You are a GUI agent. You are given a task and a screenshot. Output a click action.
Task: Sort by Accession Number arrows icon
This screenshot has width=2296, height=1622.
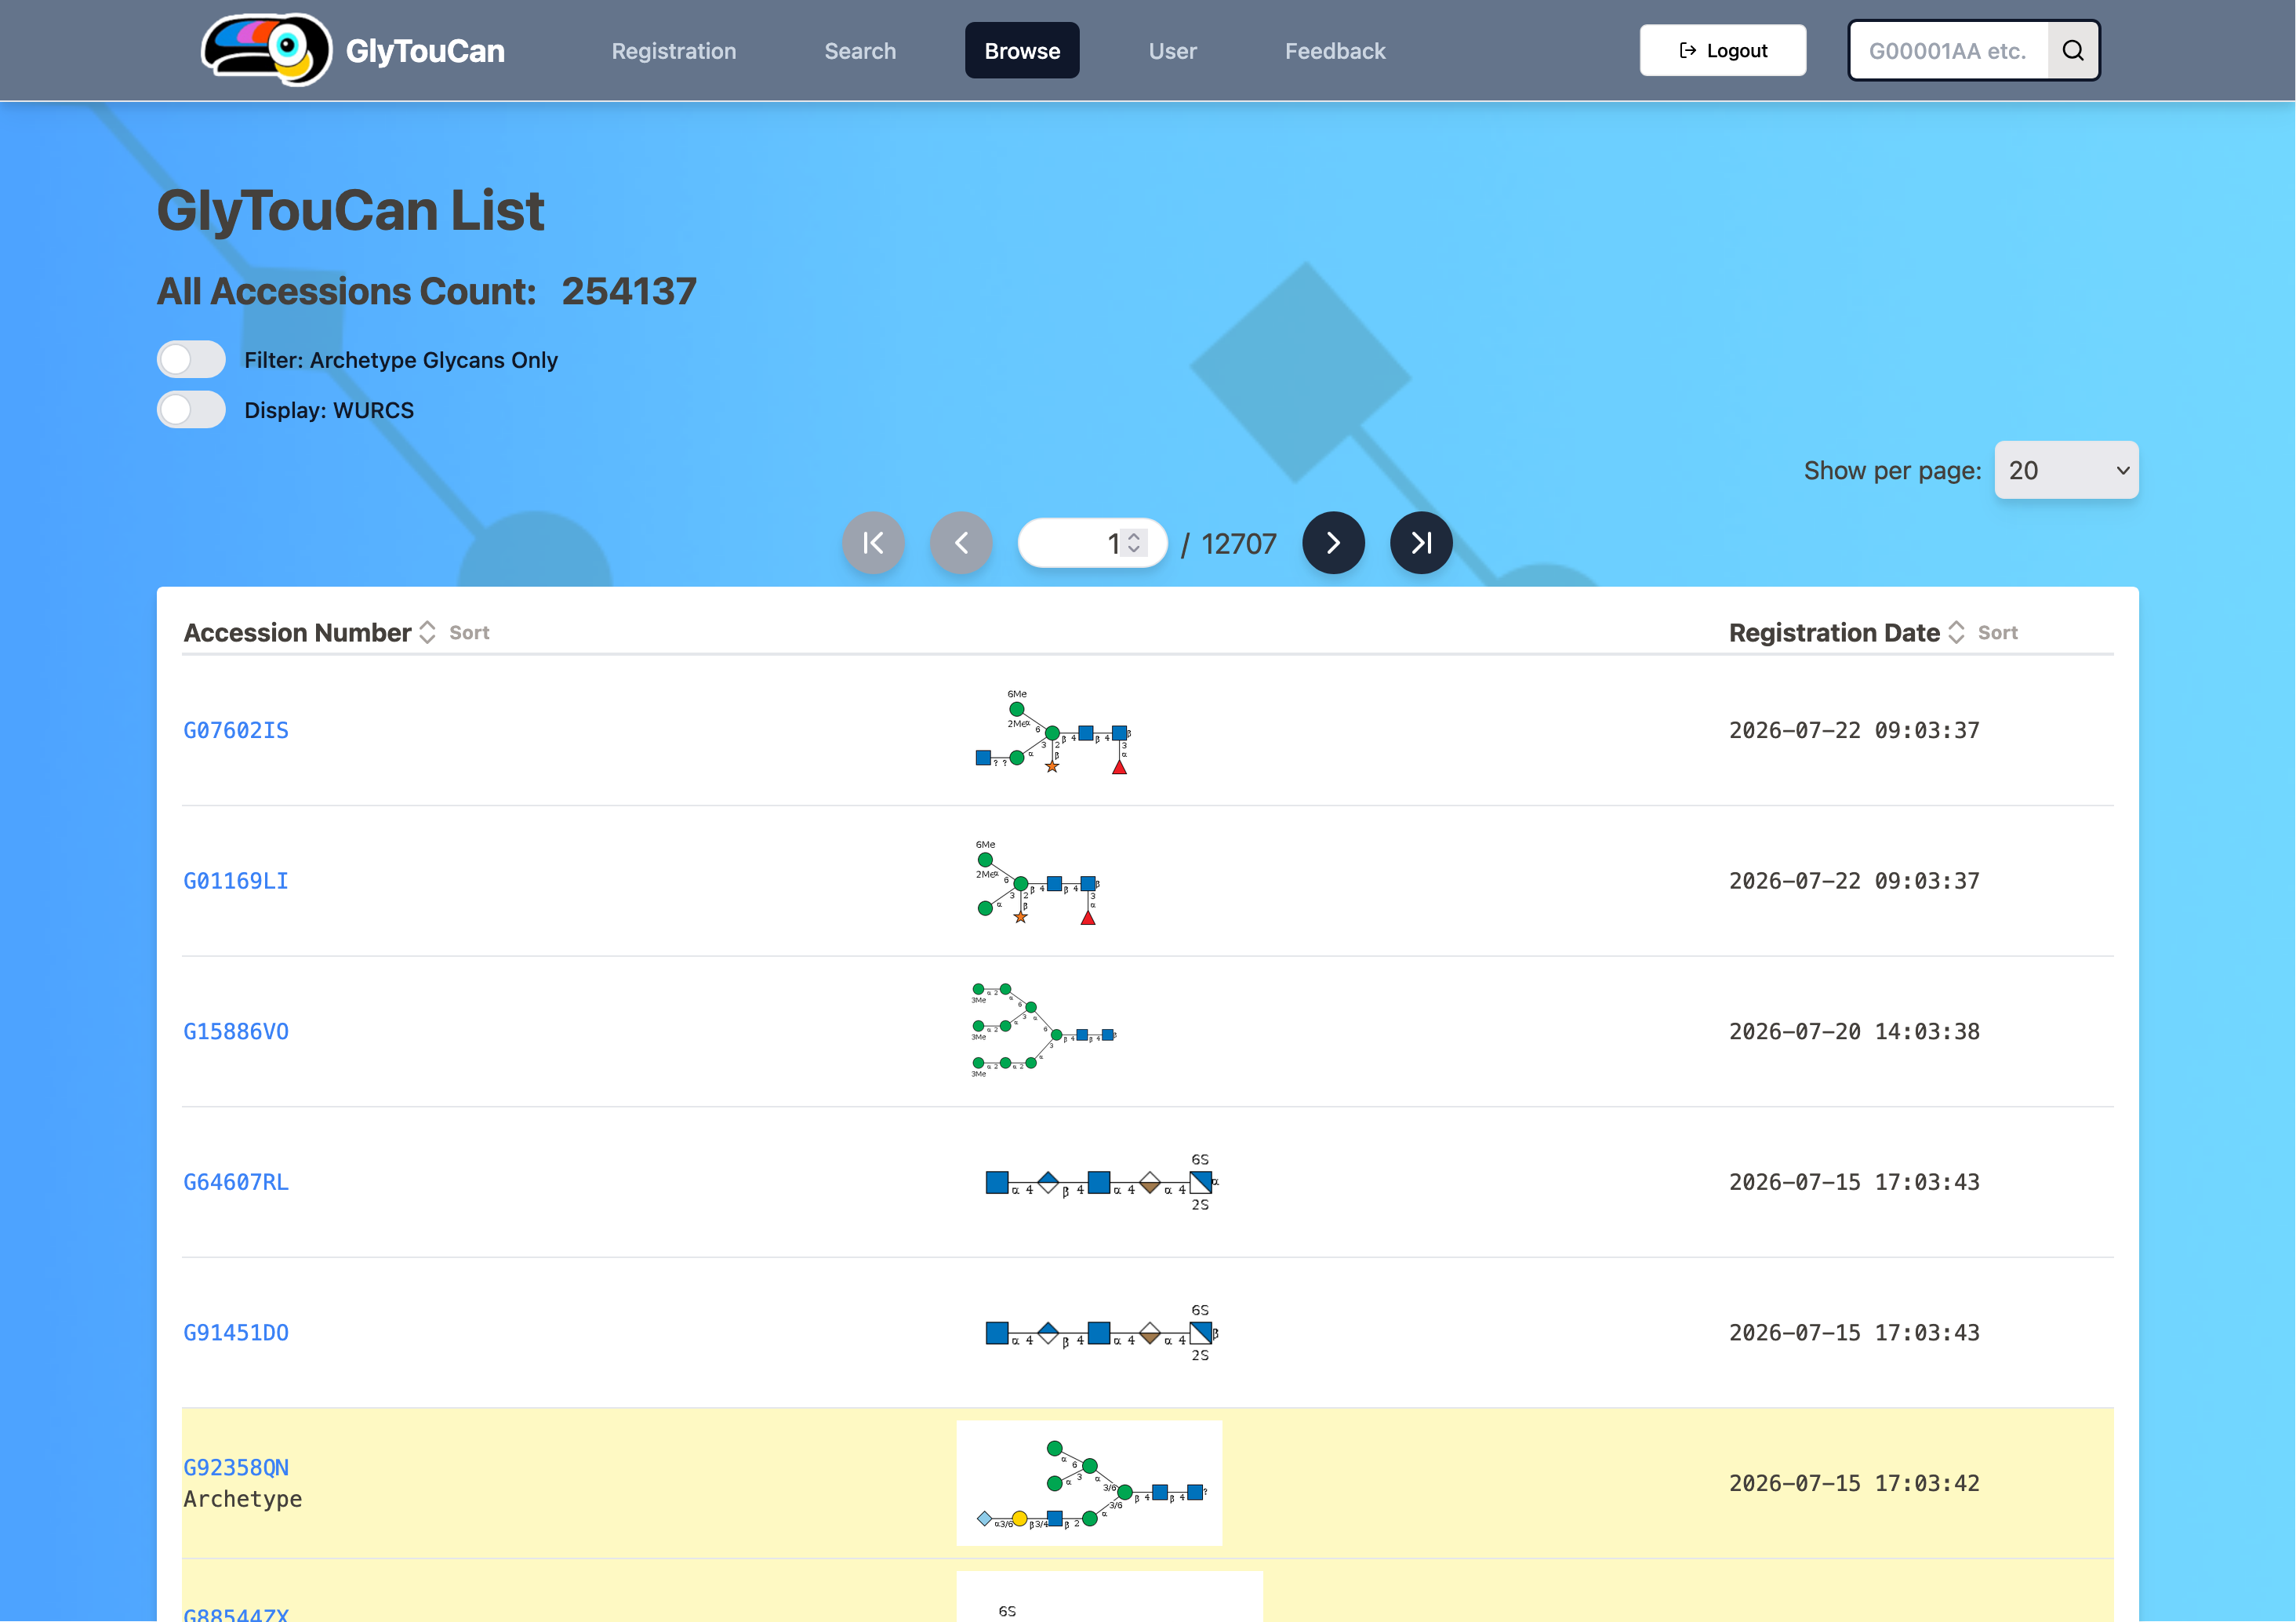(x=427, y=632)
